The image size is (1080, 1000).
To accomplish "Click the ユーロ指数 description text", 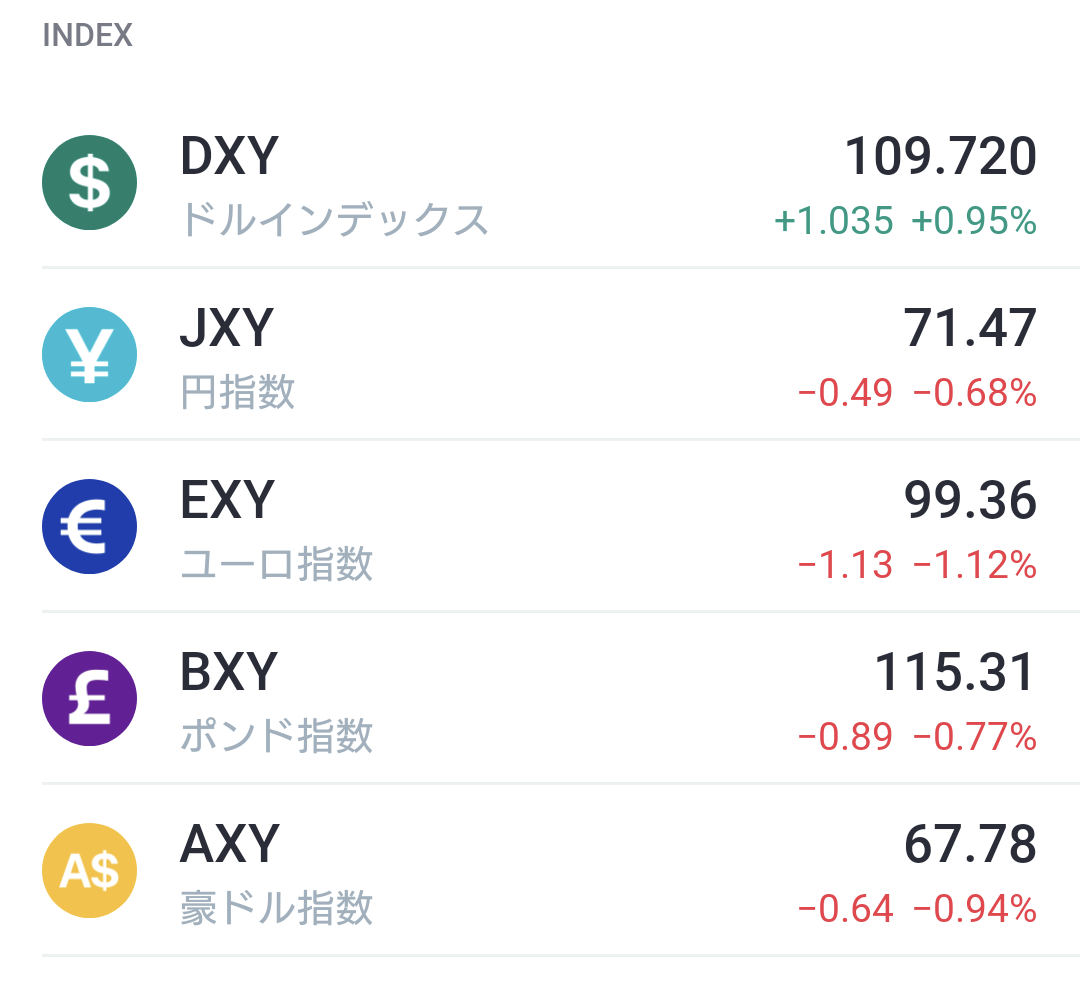I will (x=277, y=564).
